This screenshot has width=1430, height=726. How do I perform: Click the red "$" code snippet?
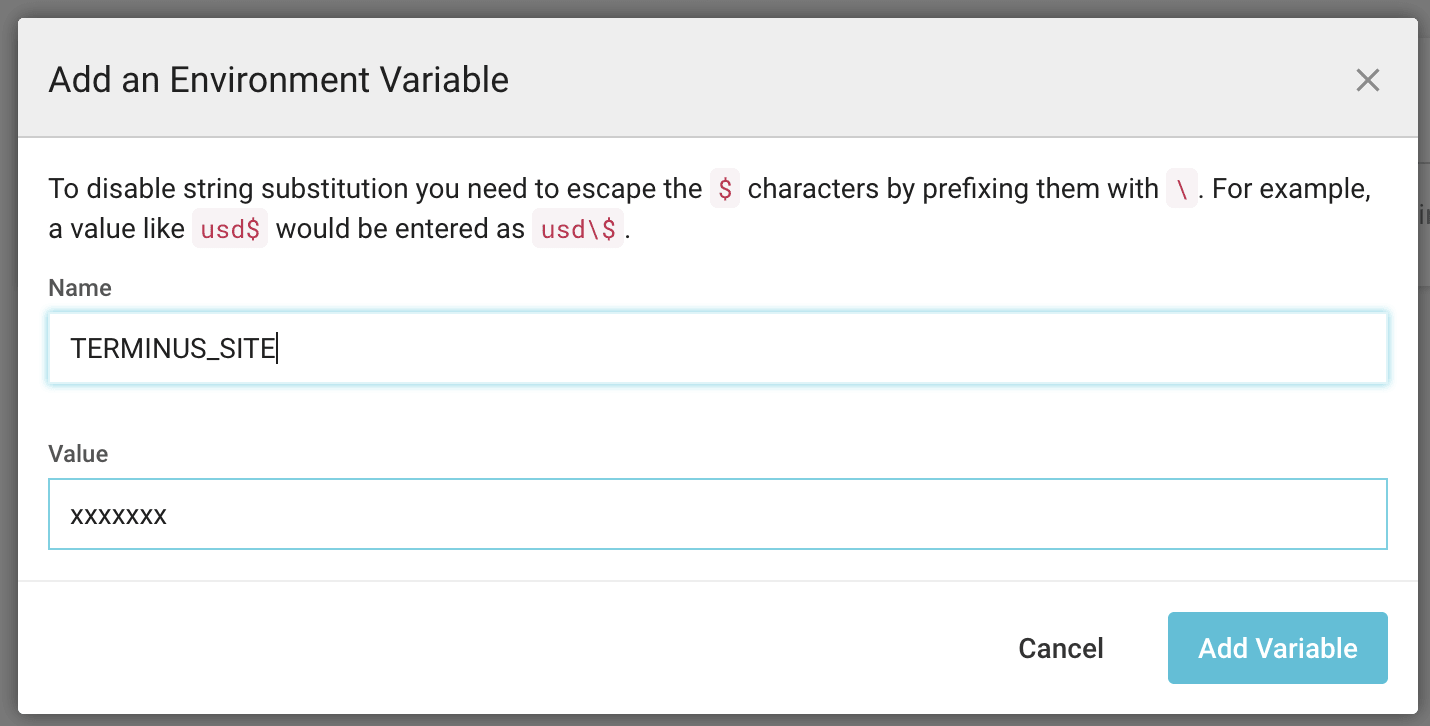tap(724, 189)
